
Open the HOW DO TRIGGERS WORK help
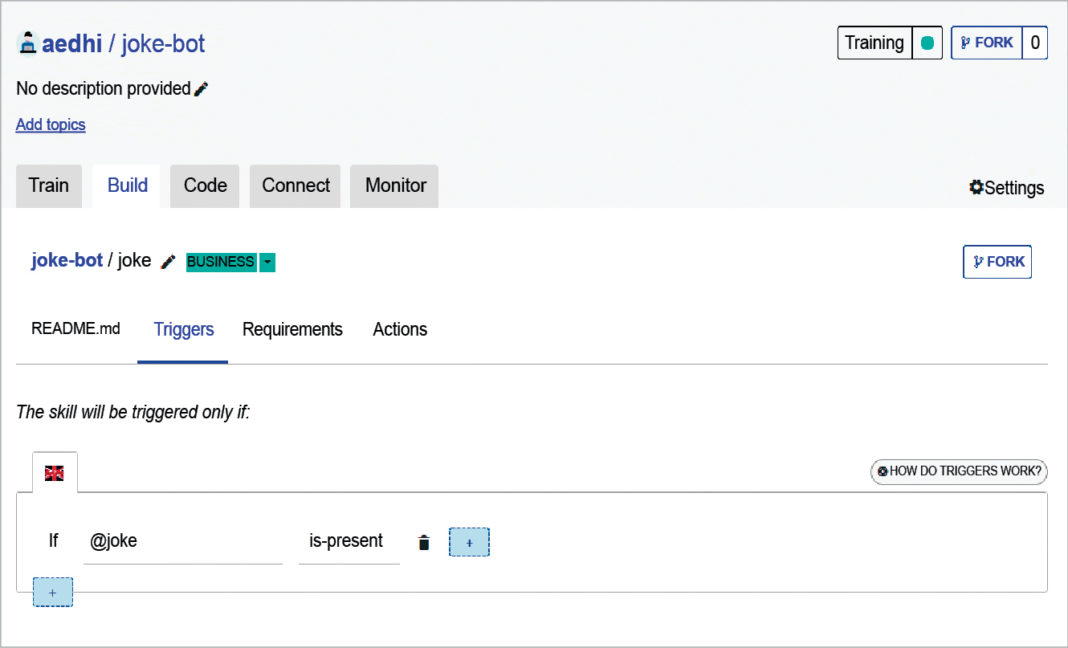[957, 471]
